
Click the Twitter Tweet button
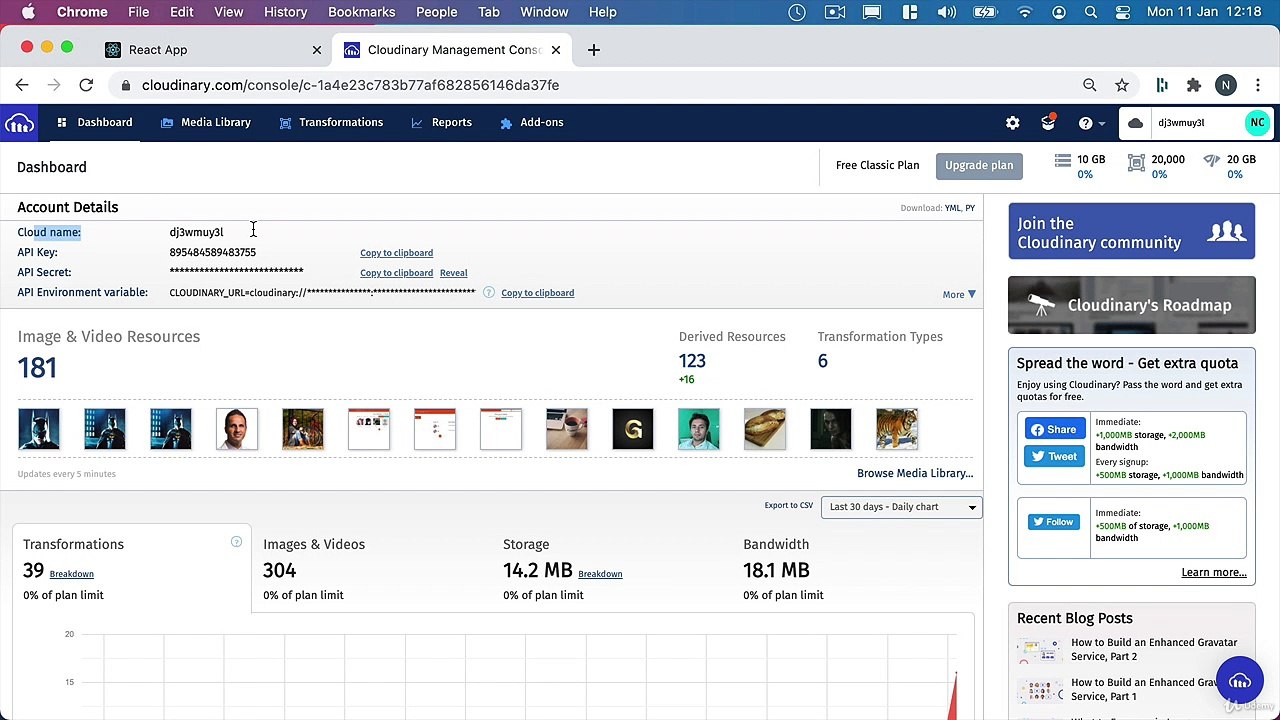[x=1054, y=457]
